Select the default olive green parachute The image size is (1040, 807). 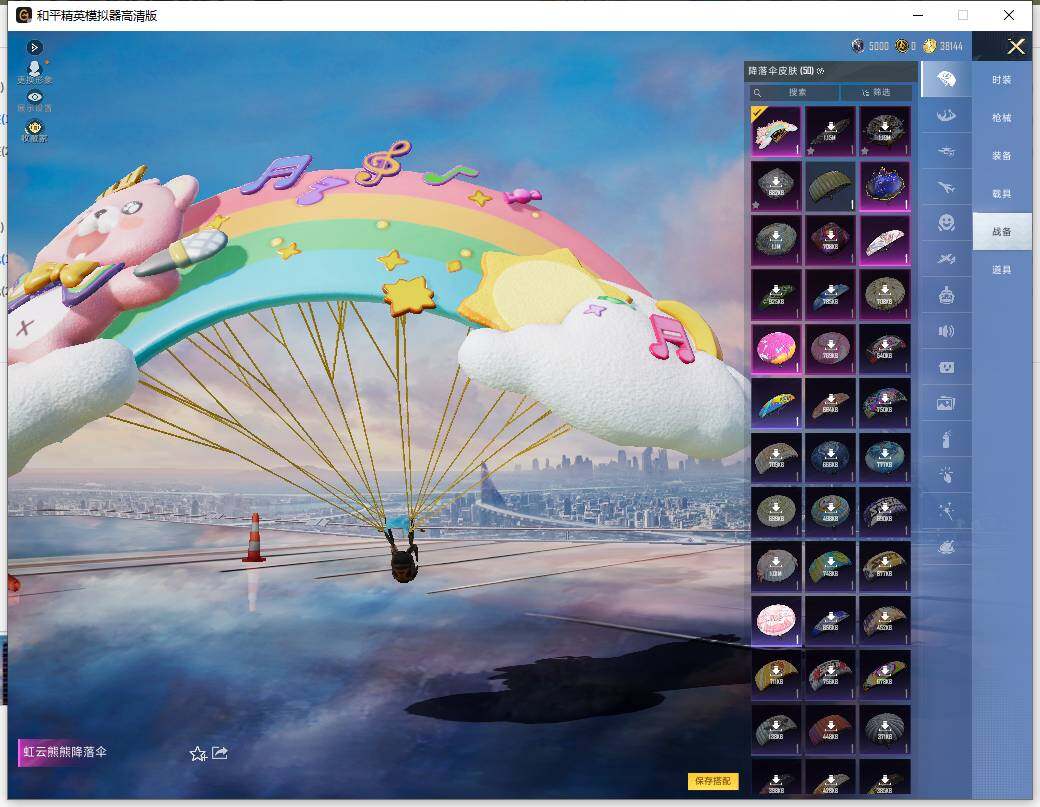pyautogui.click(x=830, y=186)
